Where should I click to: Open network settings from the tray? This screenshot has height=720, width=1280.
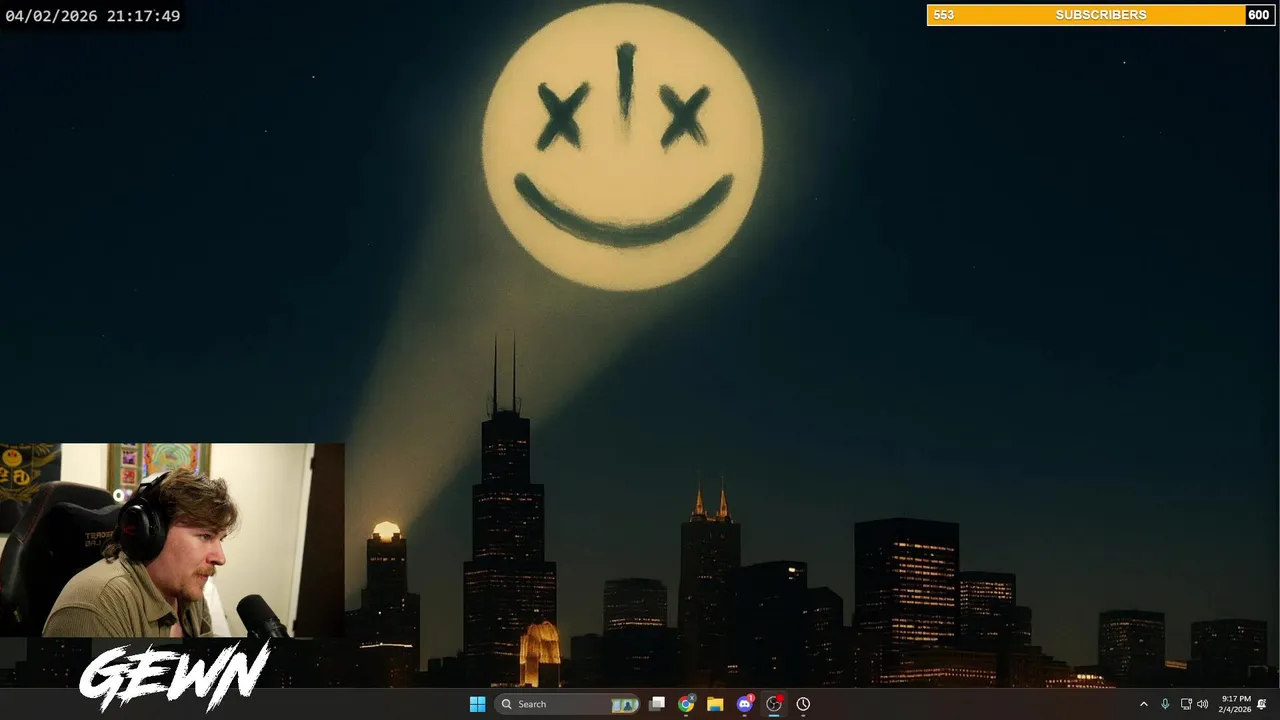tap(1186, 704)
